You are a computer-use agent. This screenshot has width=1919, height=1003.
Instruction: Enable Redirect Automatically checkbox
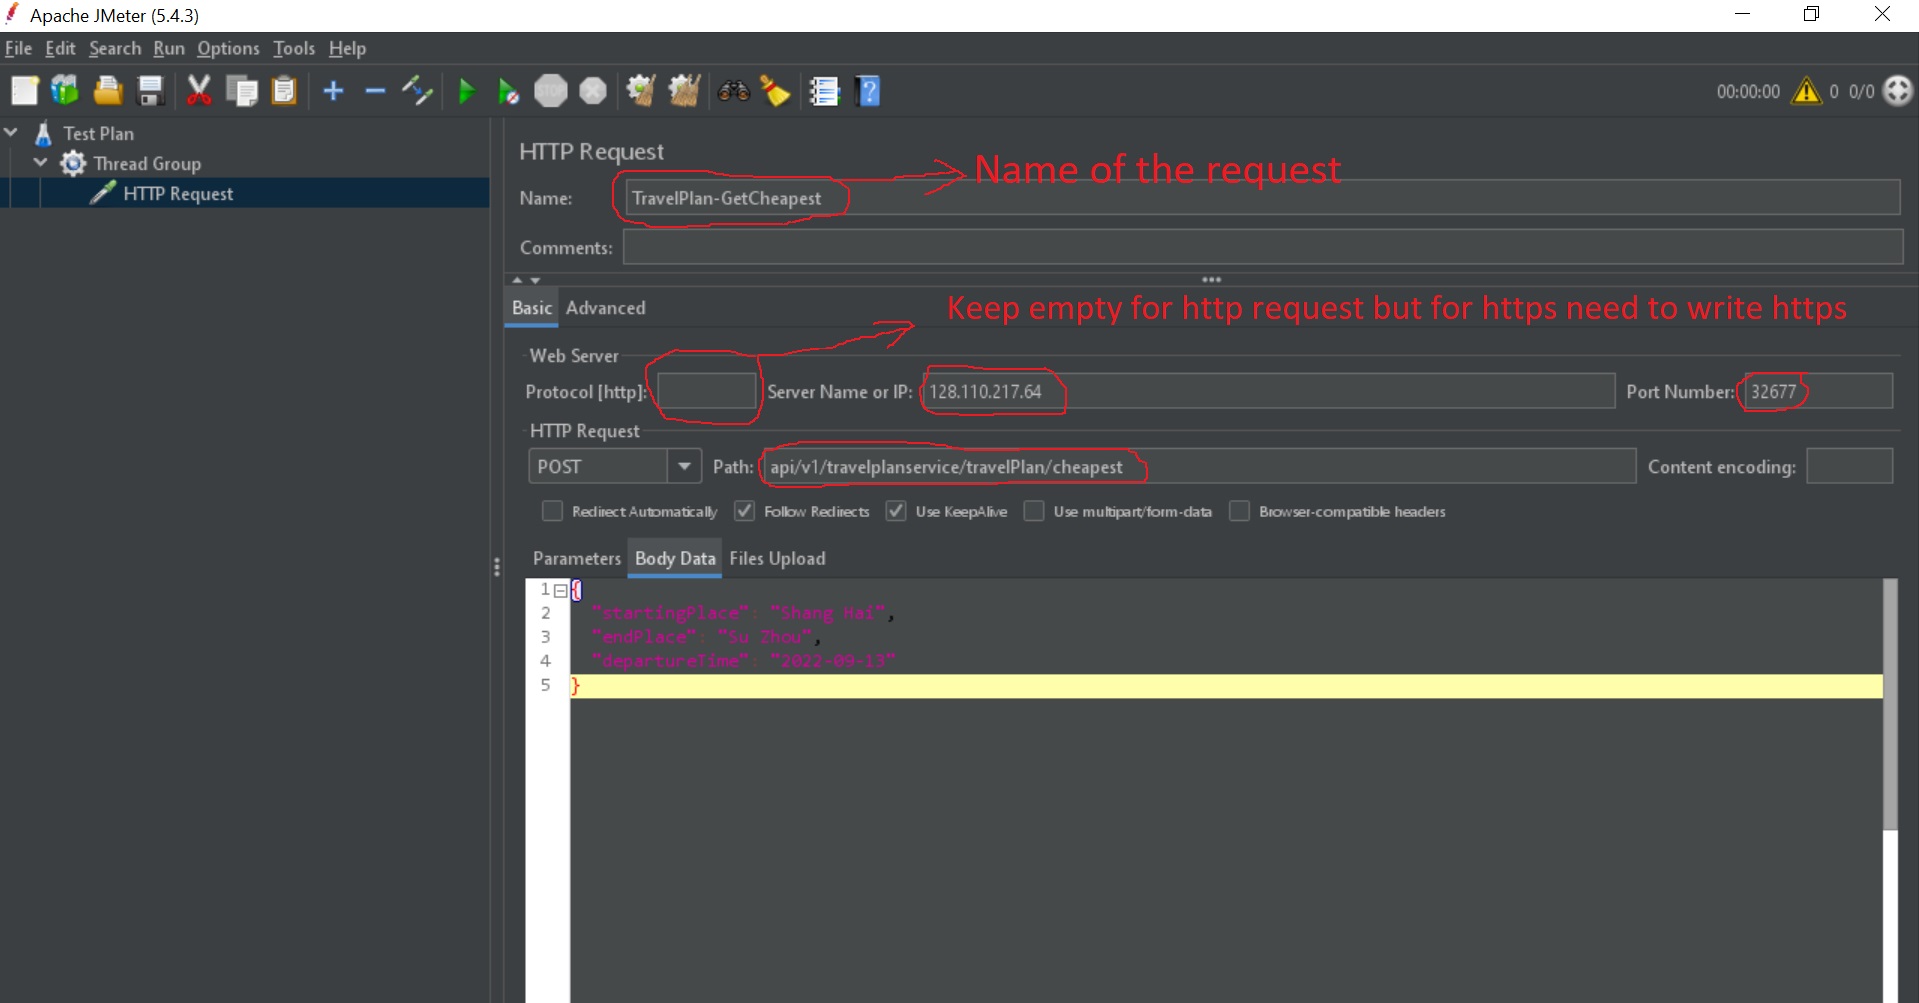[x=552, y=511]
